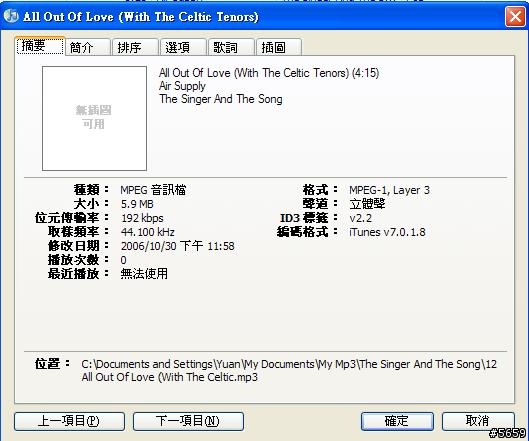Click the iTunes icon in the title bar
This screenshot has height=441, width=529.
(x=11, y=16)
